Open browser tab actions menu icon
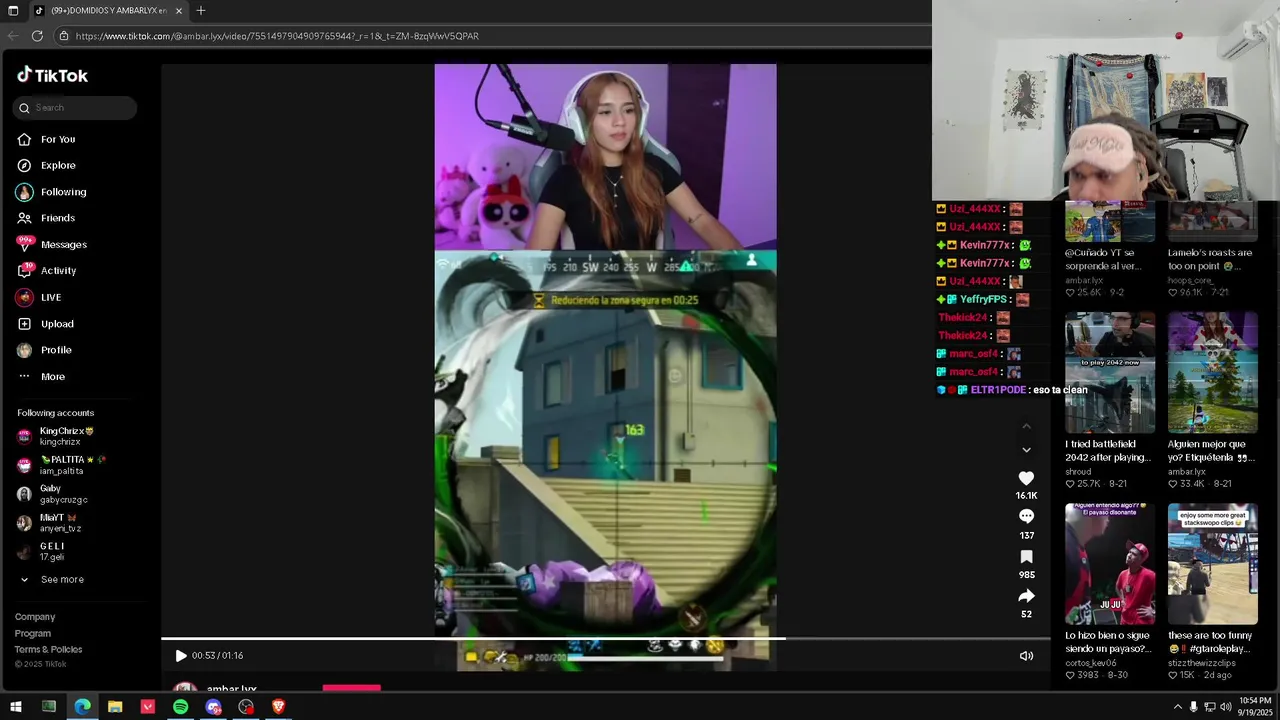The image size is (1280, 720). 13,11
